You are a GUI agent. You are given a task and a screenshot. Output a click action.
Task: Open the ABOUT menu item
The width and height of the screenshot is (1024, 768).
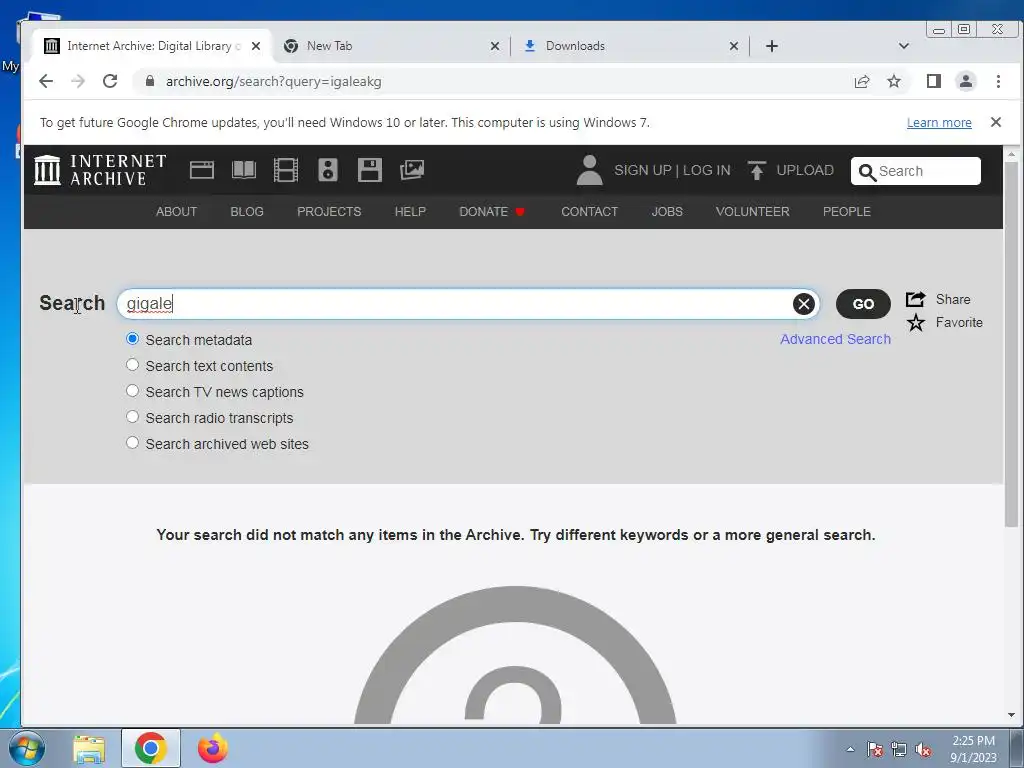pyautogui.click(x=176, y=212)
